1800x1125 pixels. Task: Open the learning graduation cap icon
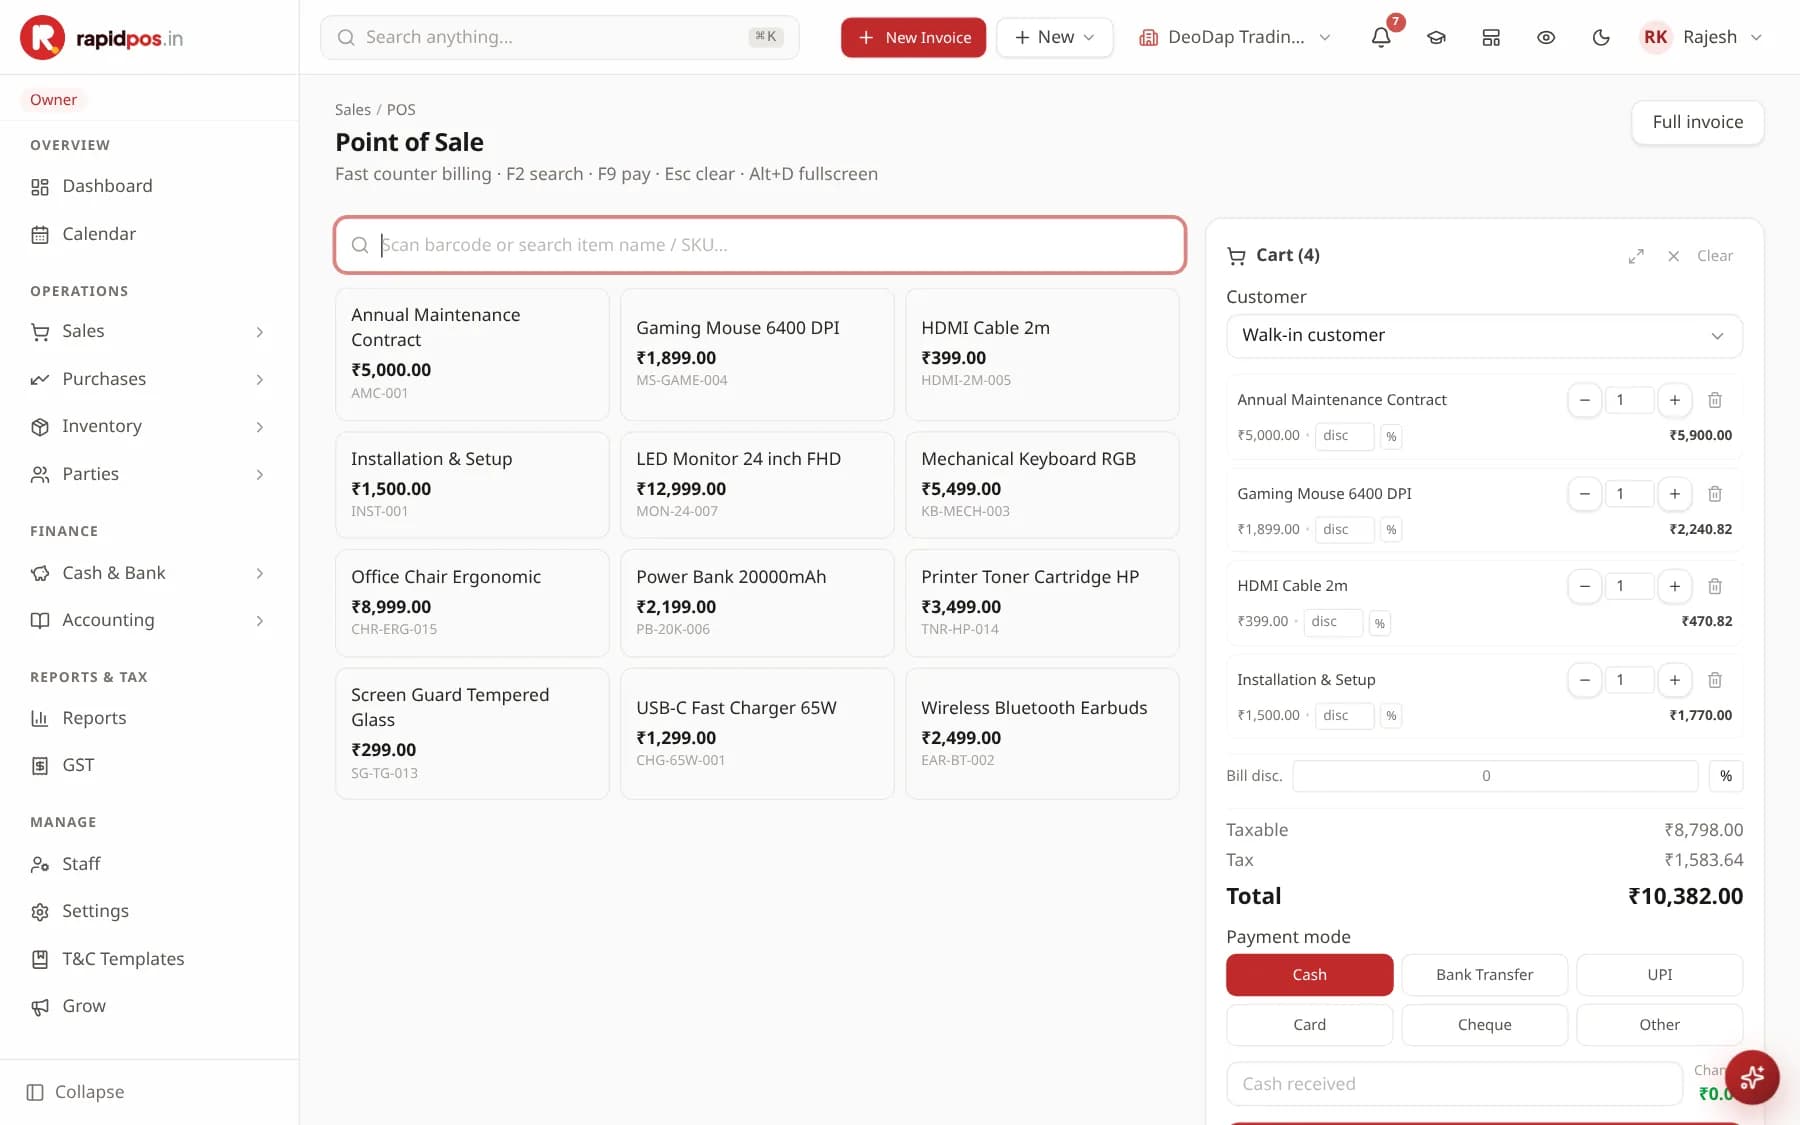[1436, 37]
